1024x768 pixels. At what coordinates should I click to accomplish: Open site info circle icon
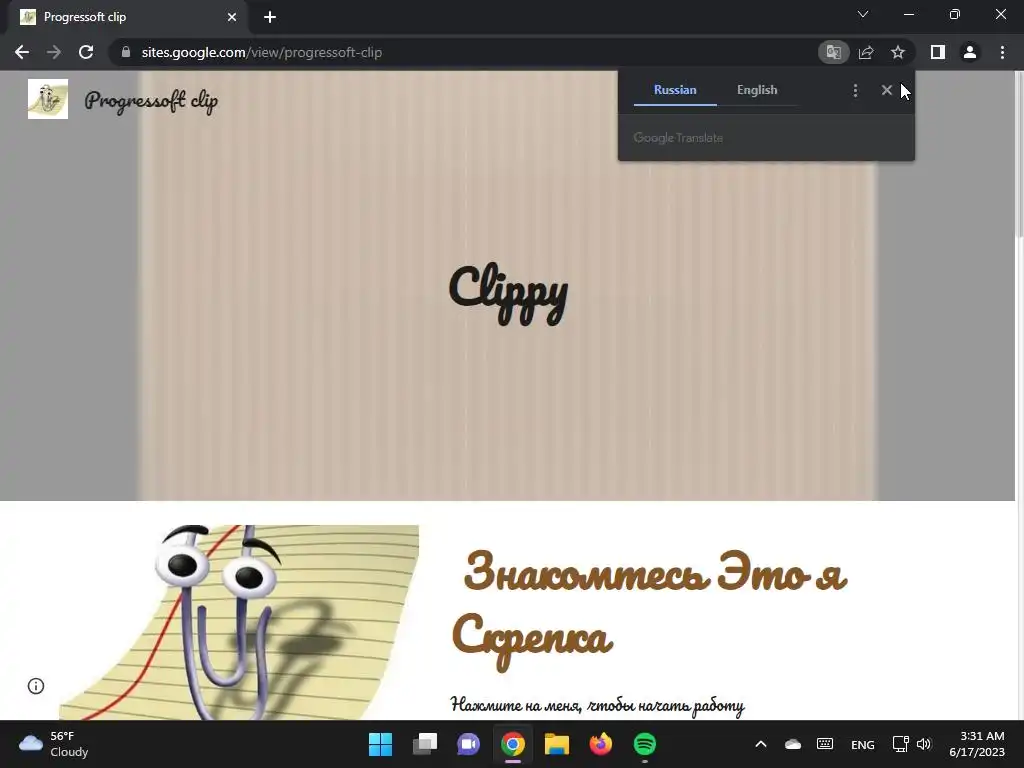point(36,686)
